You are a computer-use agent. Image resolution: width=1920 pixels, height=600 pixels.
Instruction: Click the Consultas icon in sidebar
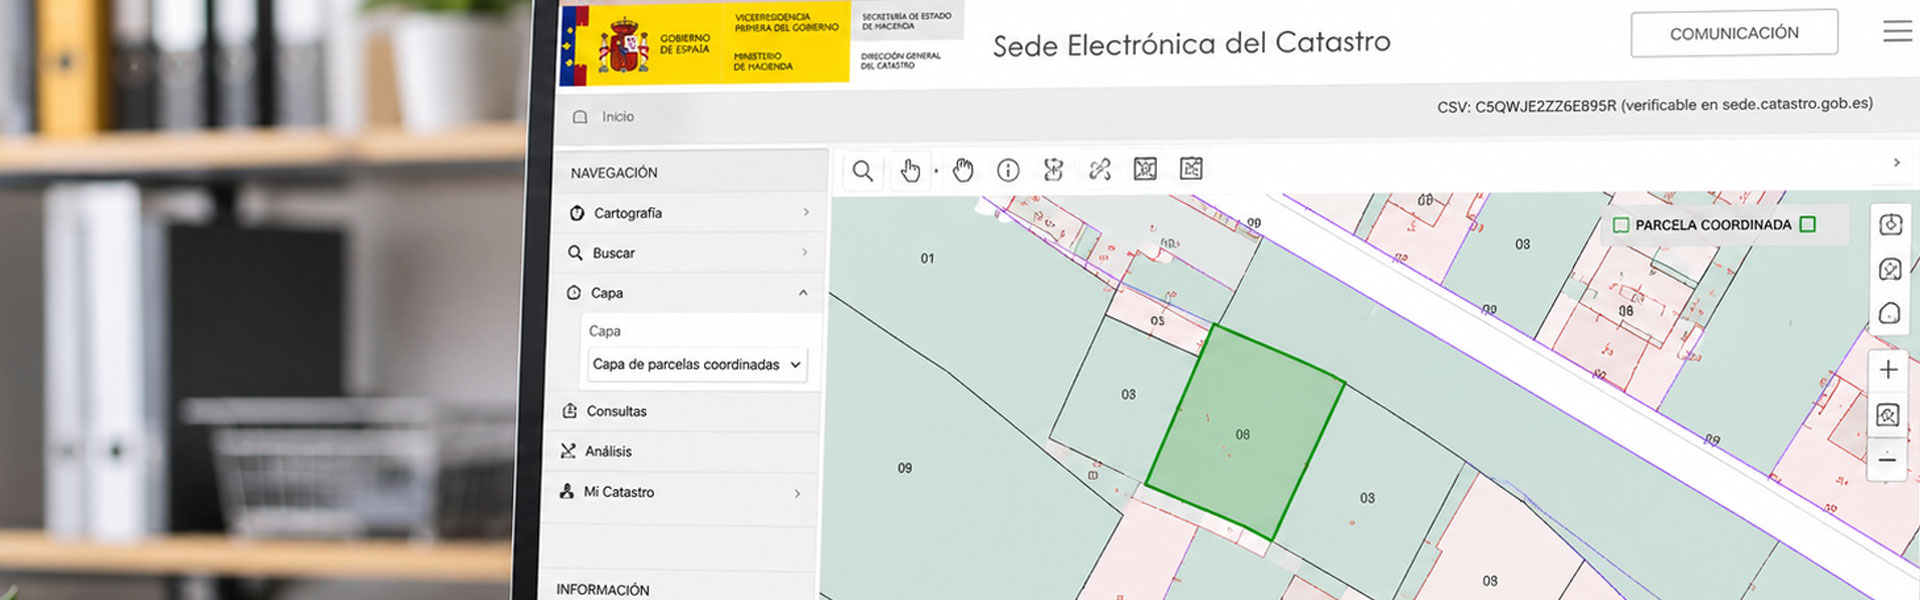[x=570, y=411]
